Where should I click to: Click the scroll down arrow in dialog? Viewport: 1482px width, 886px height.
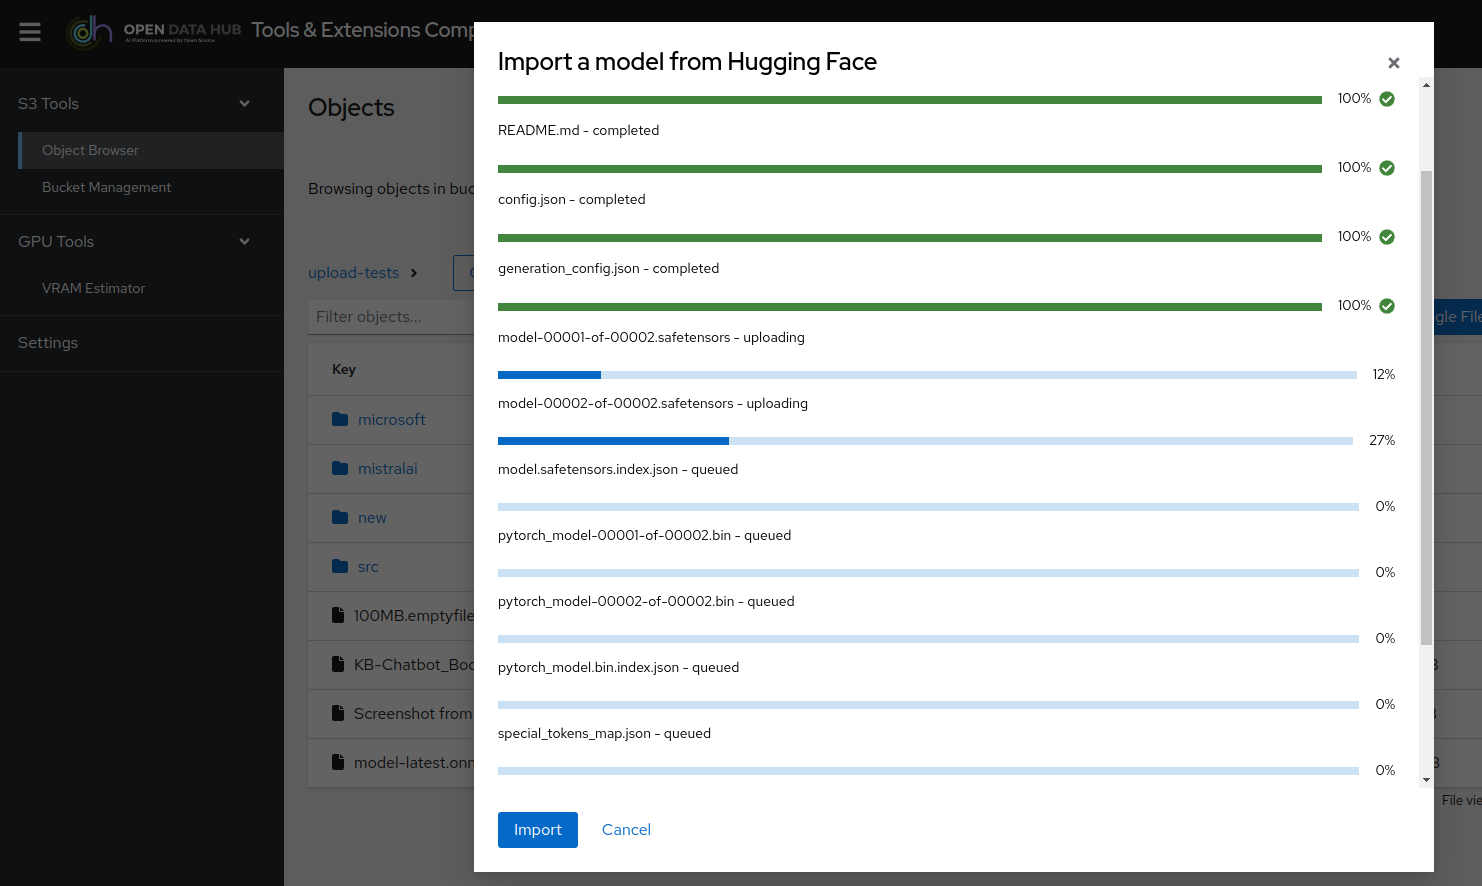tap(1426, 780)
